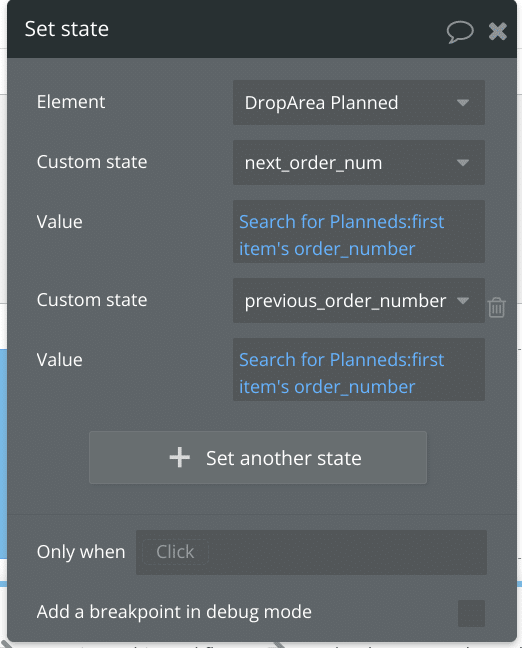The width and height of the screenshot is (522, 648).
Task: Click the Set another state button
Action: tap(258, 457)
